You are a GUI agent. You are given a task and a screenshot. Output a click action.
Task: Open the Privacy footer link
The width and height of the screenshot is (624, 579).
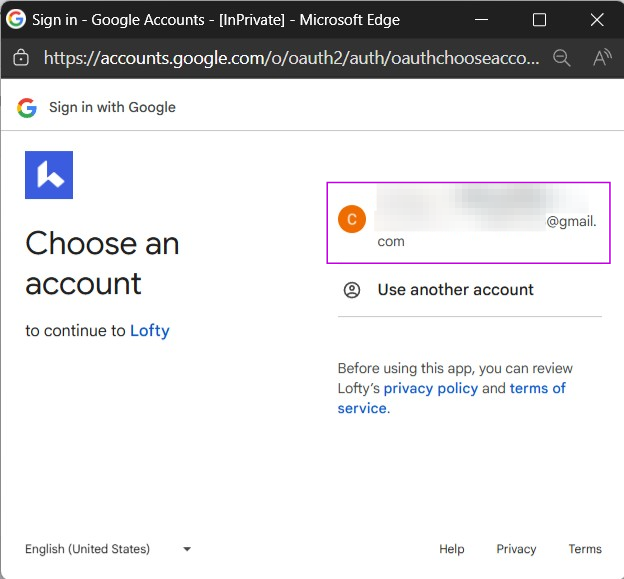[x=516, y=549]
